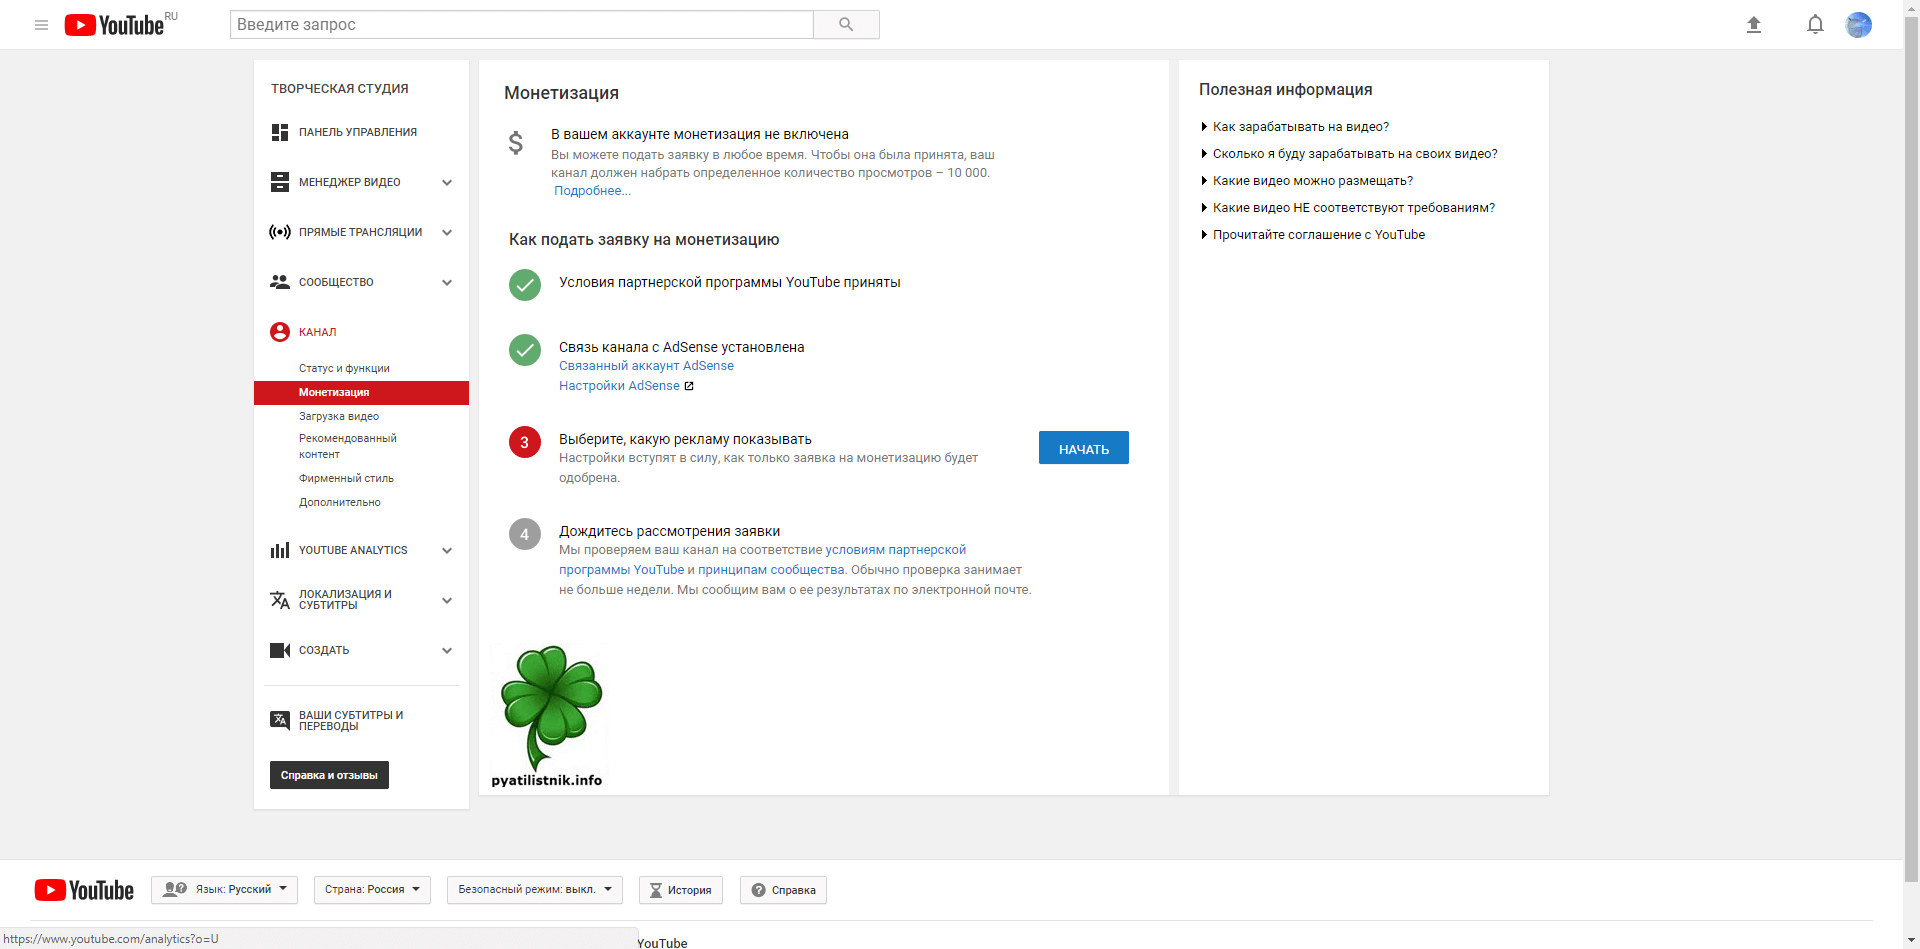Expand the Локализация и субтитры chevron
The height and width of the screenshot is (949, 1920).
pyautogui.click(x=447, y=600)
